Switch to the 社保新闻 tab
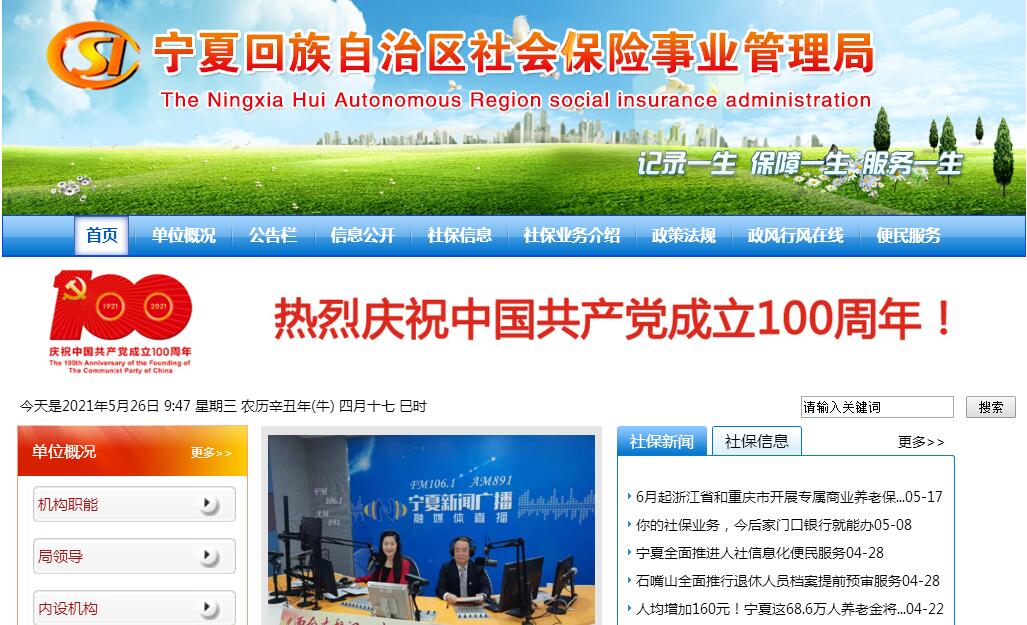1027x625 pixels. point(661,441)
